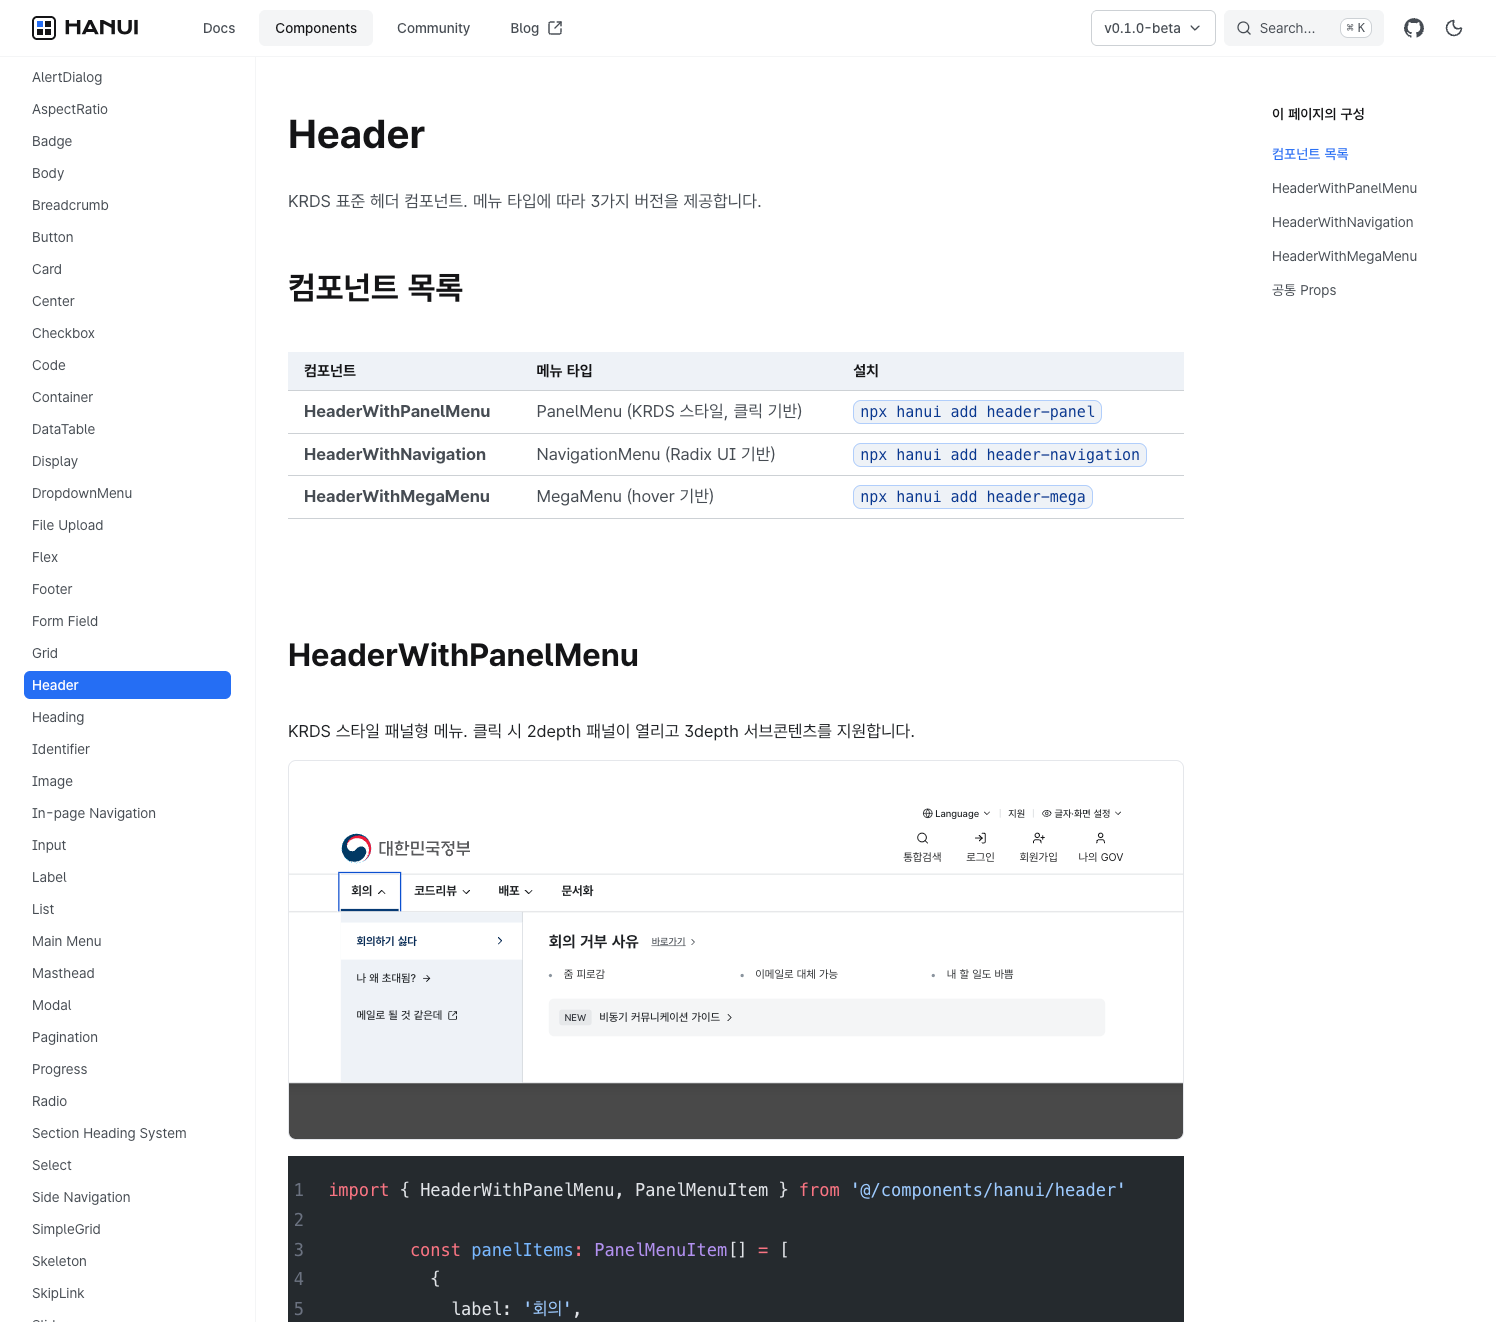Click the 로그인 login icon in demo header
1496x1322 pixels.
click(980, 839)
